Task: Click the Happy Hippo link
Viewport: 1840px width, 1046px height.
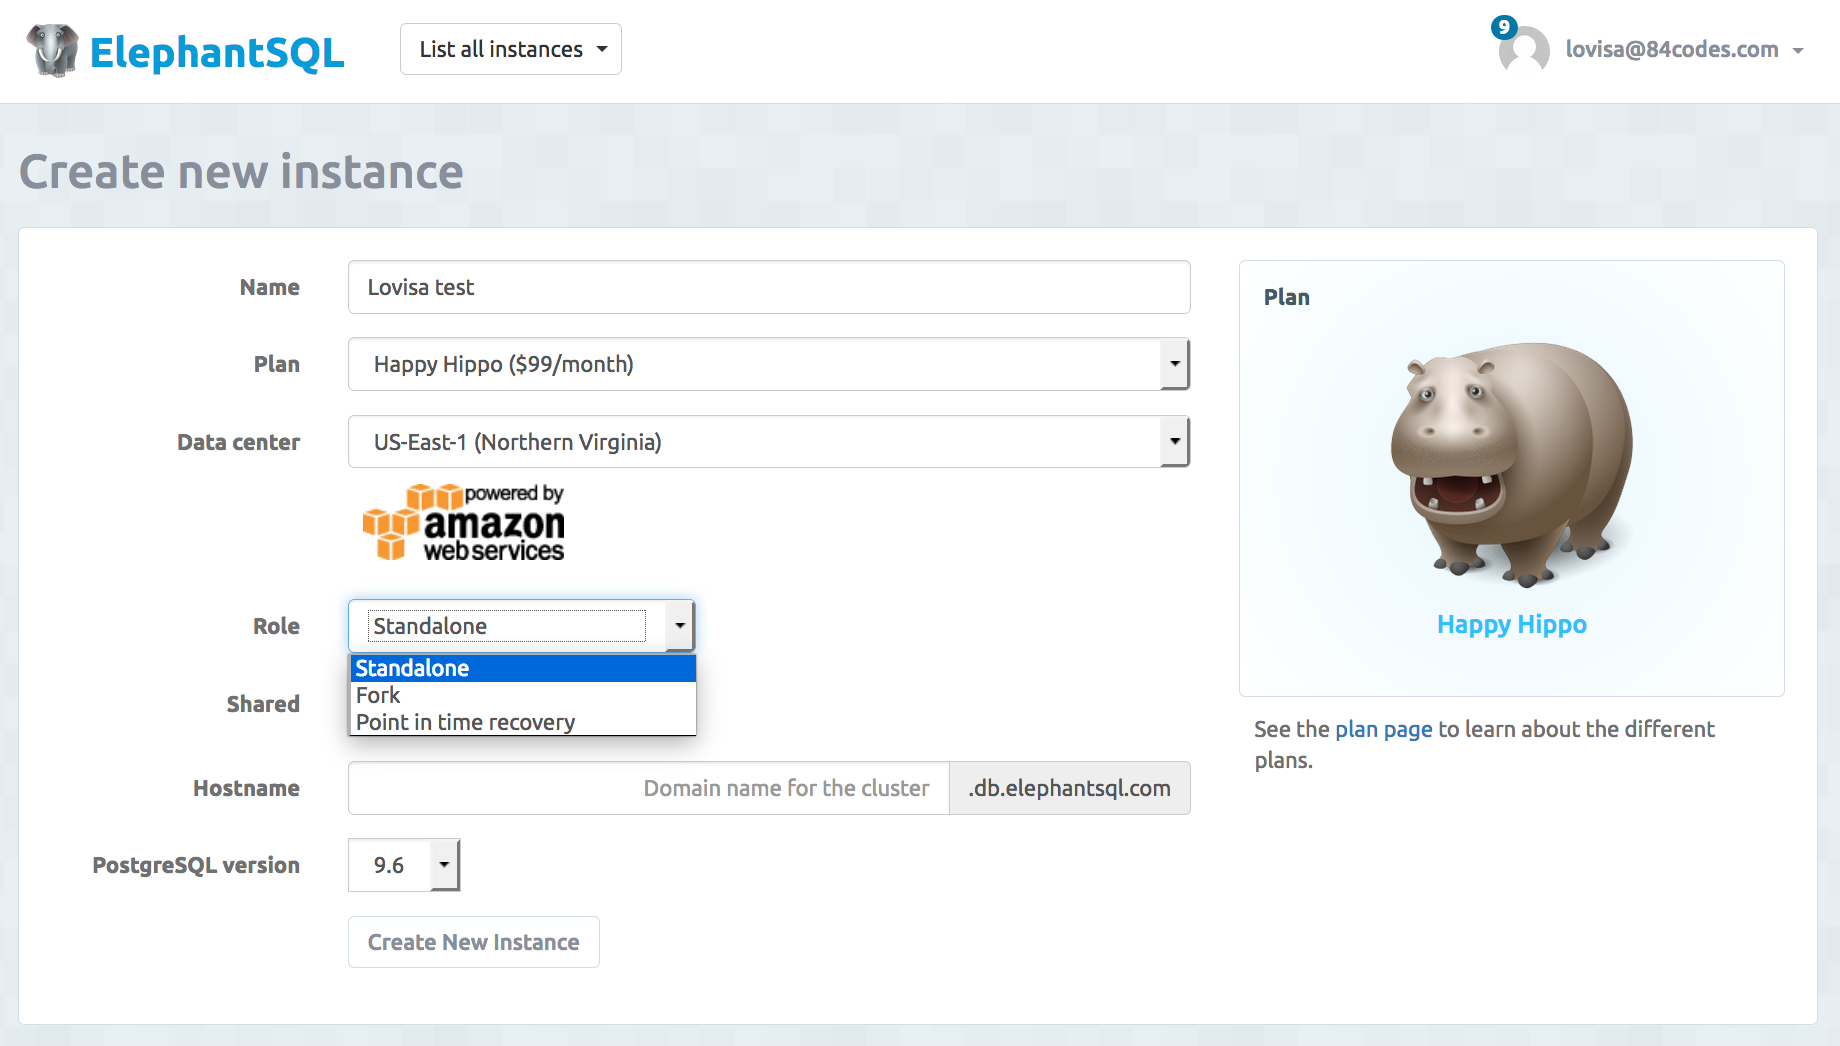Action: pos(1511,624)
